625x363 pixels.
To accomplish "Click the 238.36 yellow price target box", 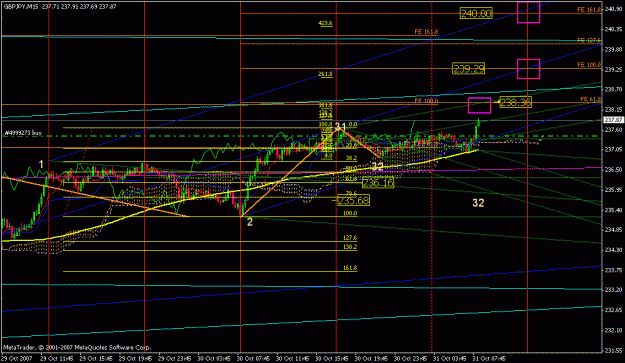I will point(515,102).
